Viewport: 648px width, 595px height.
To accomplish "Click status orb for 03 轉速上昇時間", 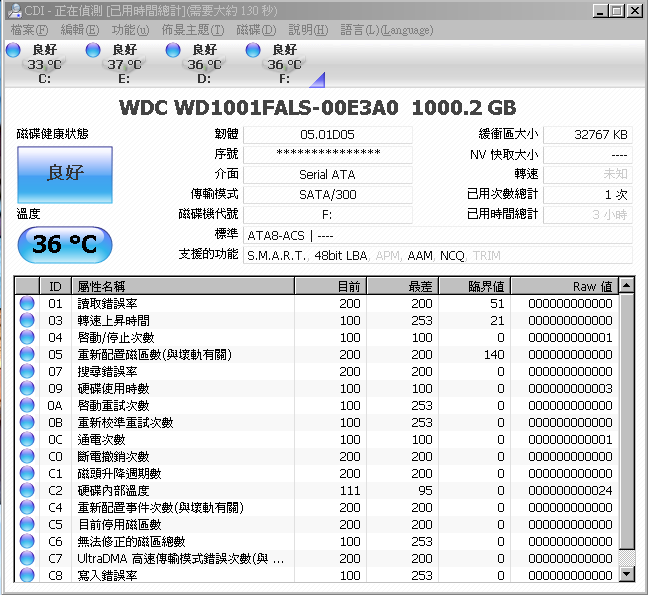I will (27, 320).
